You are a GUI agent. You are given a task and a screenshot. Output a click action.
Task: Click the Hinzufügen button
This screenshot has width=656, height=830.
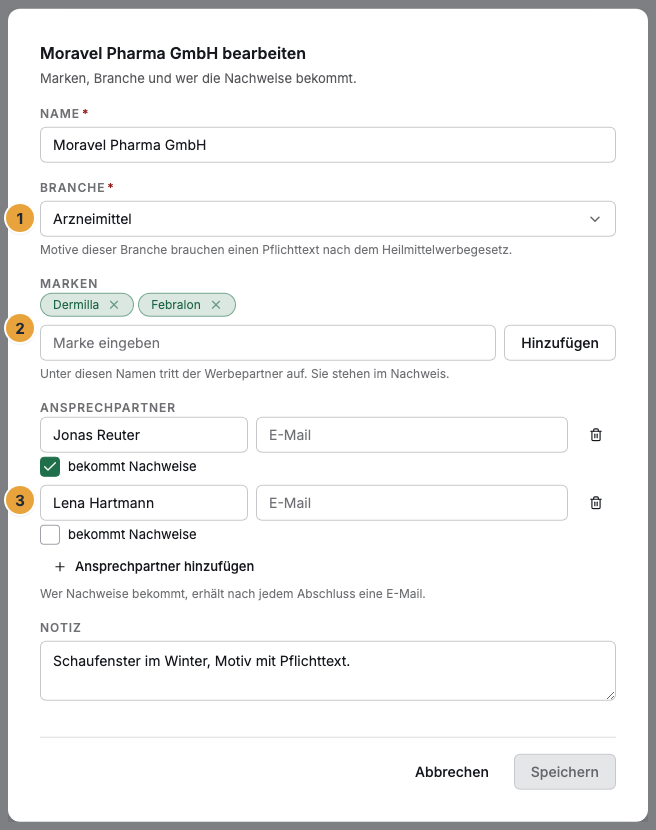pyautogui.click(x=560, y=343)
